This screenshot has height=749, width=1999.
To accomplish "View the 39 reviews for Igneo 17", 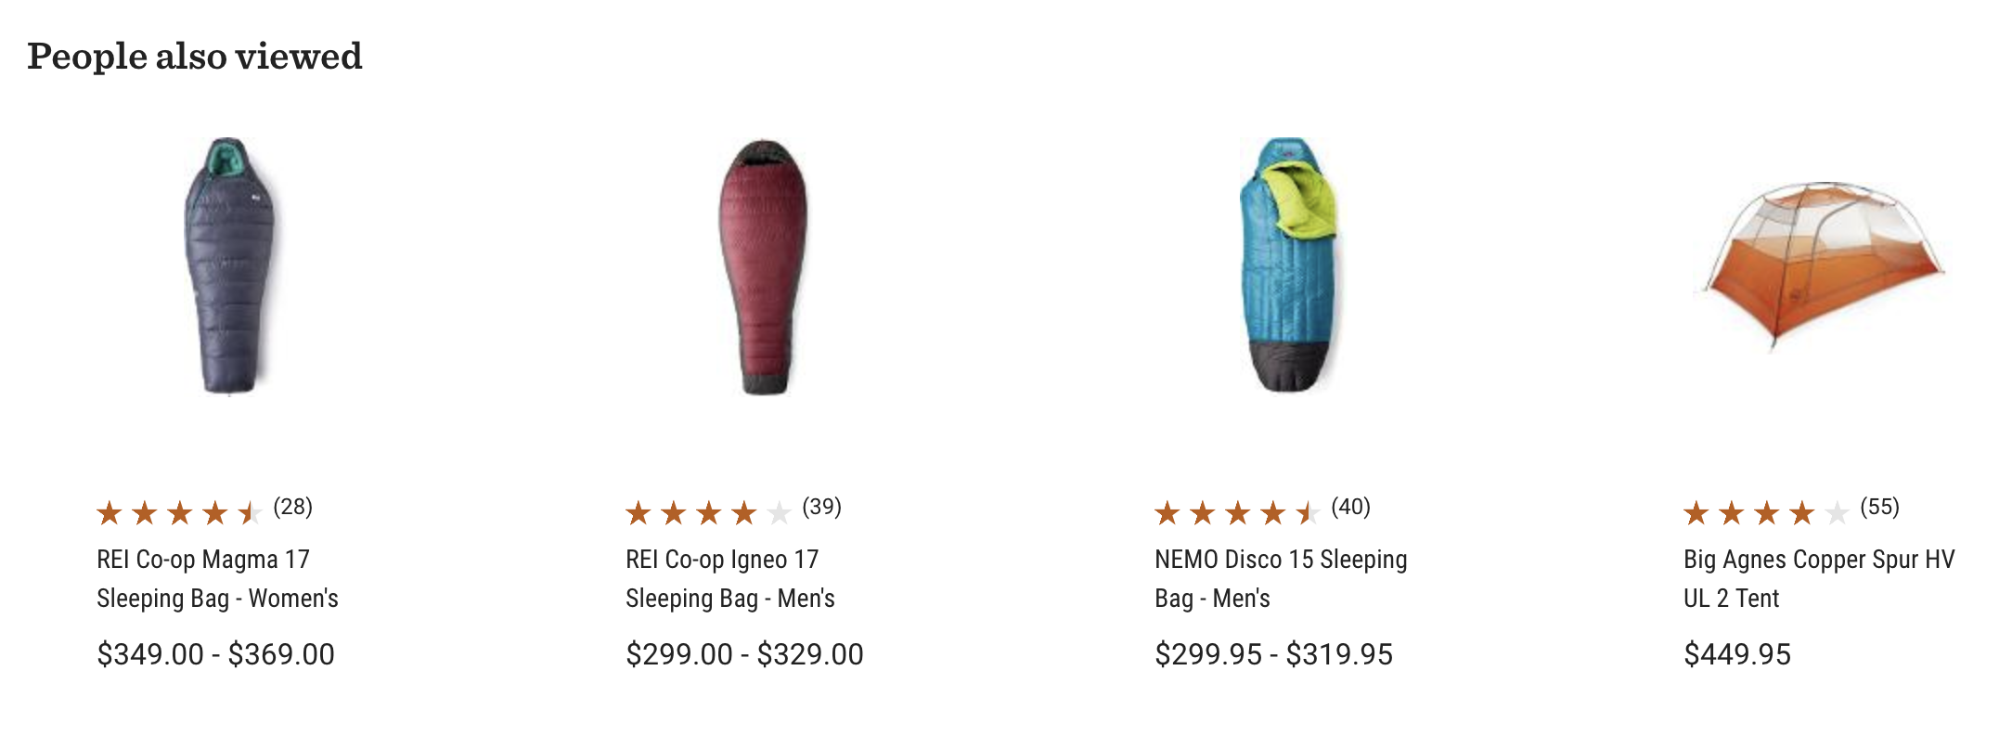I will click(x=822, y=507).
